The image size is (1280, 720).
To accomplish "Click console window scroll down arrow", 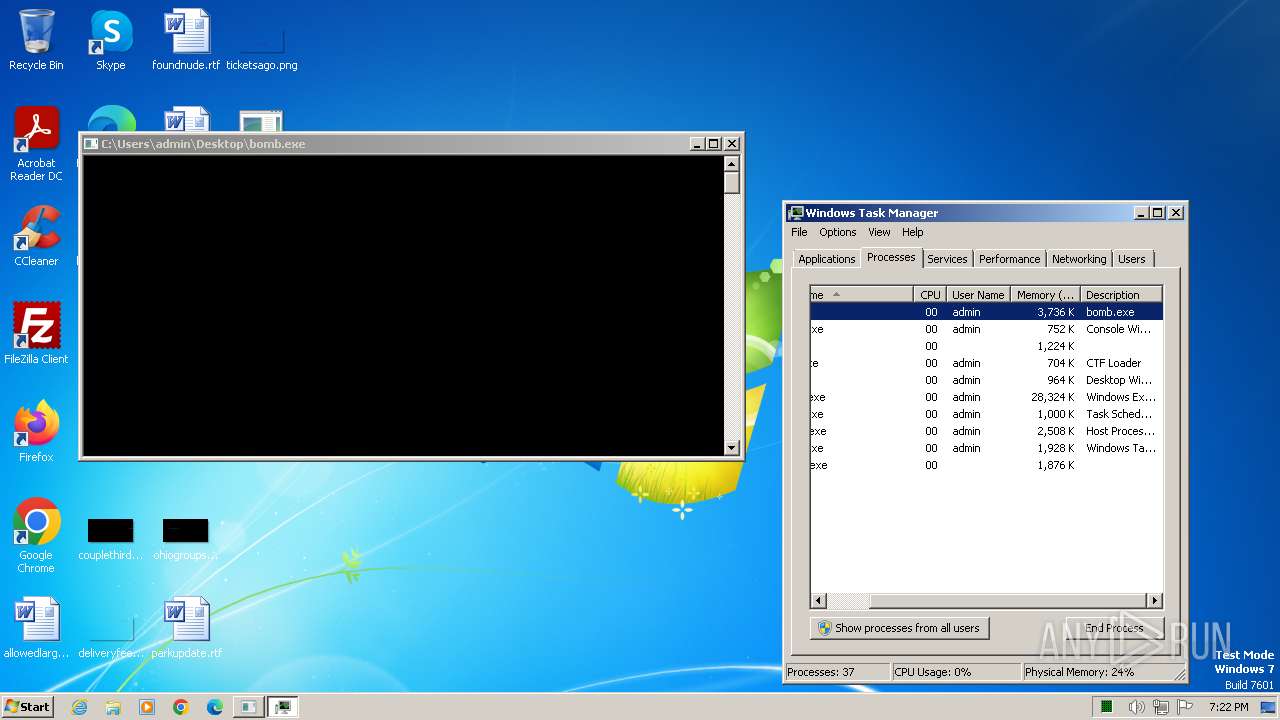I will pyautogui.click(x=731, y=448).
